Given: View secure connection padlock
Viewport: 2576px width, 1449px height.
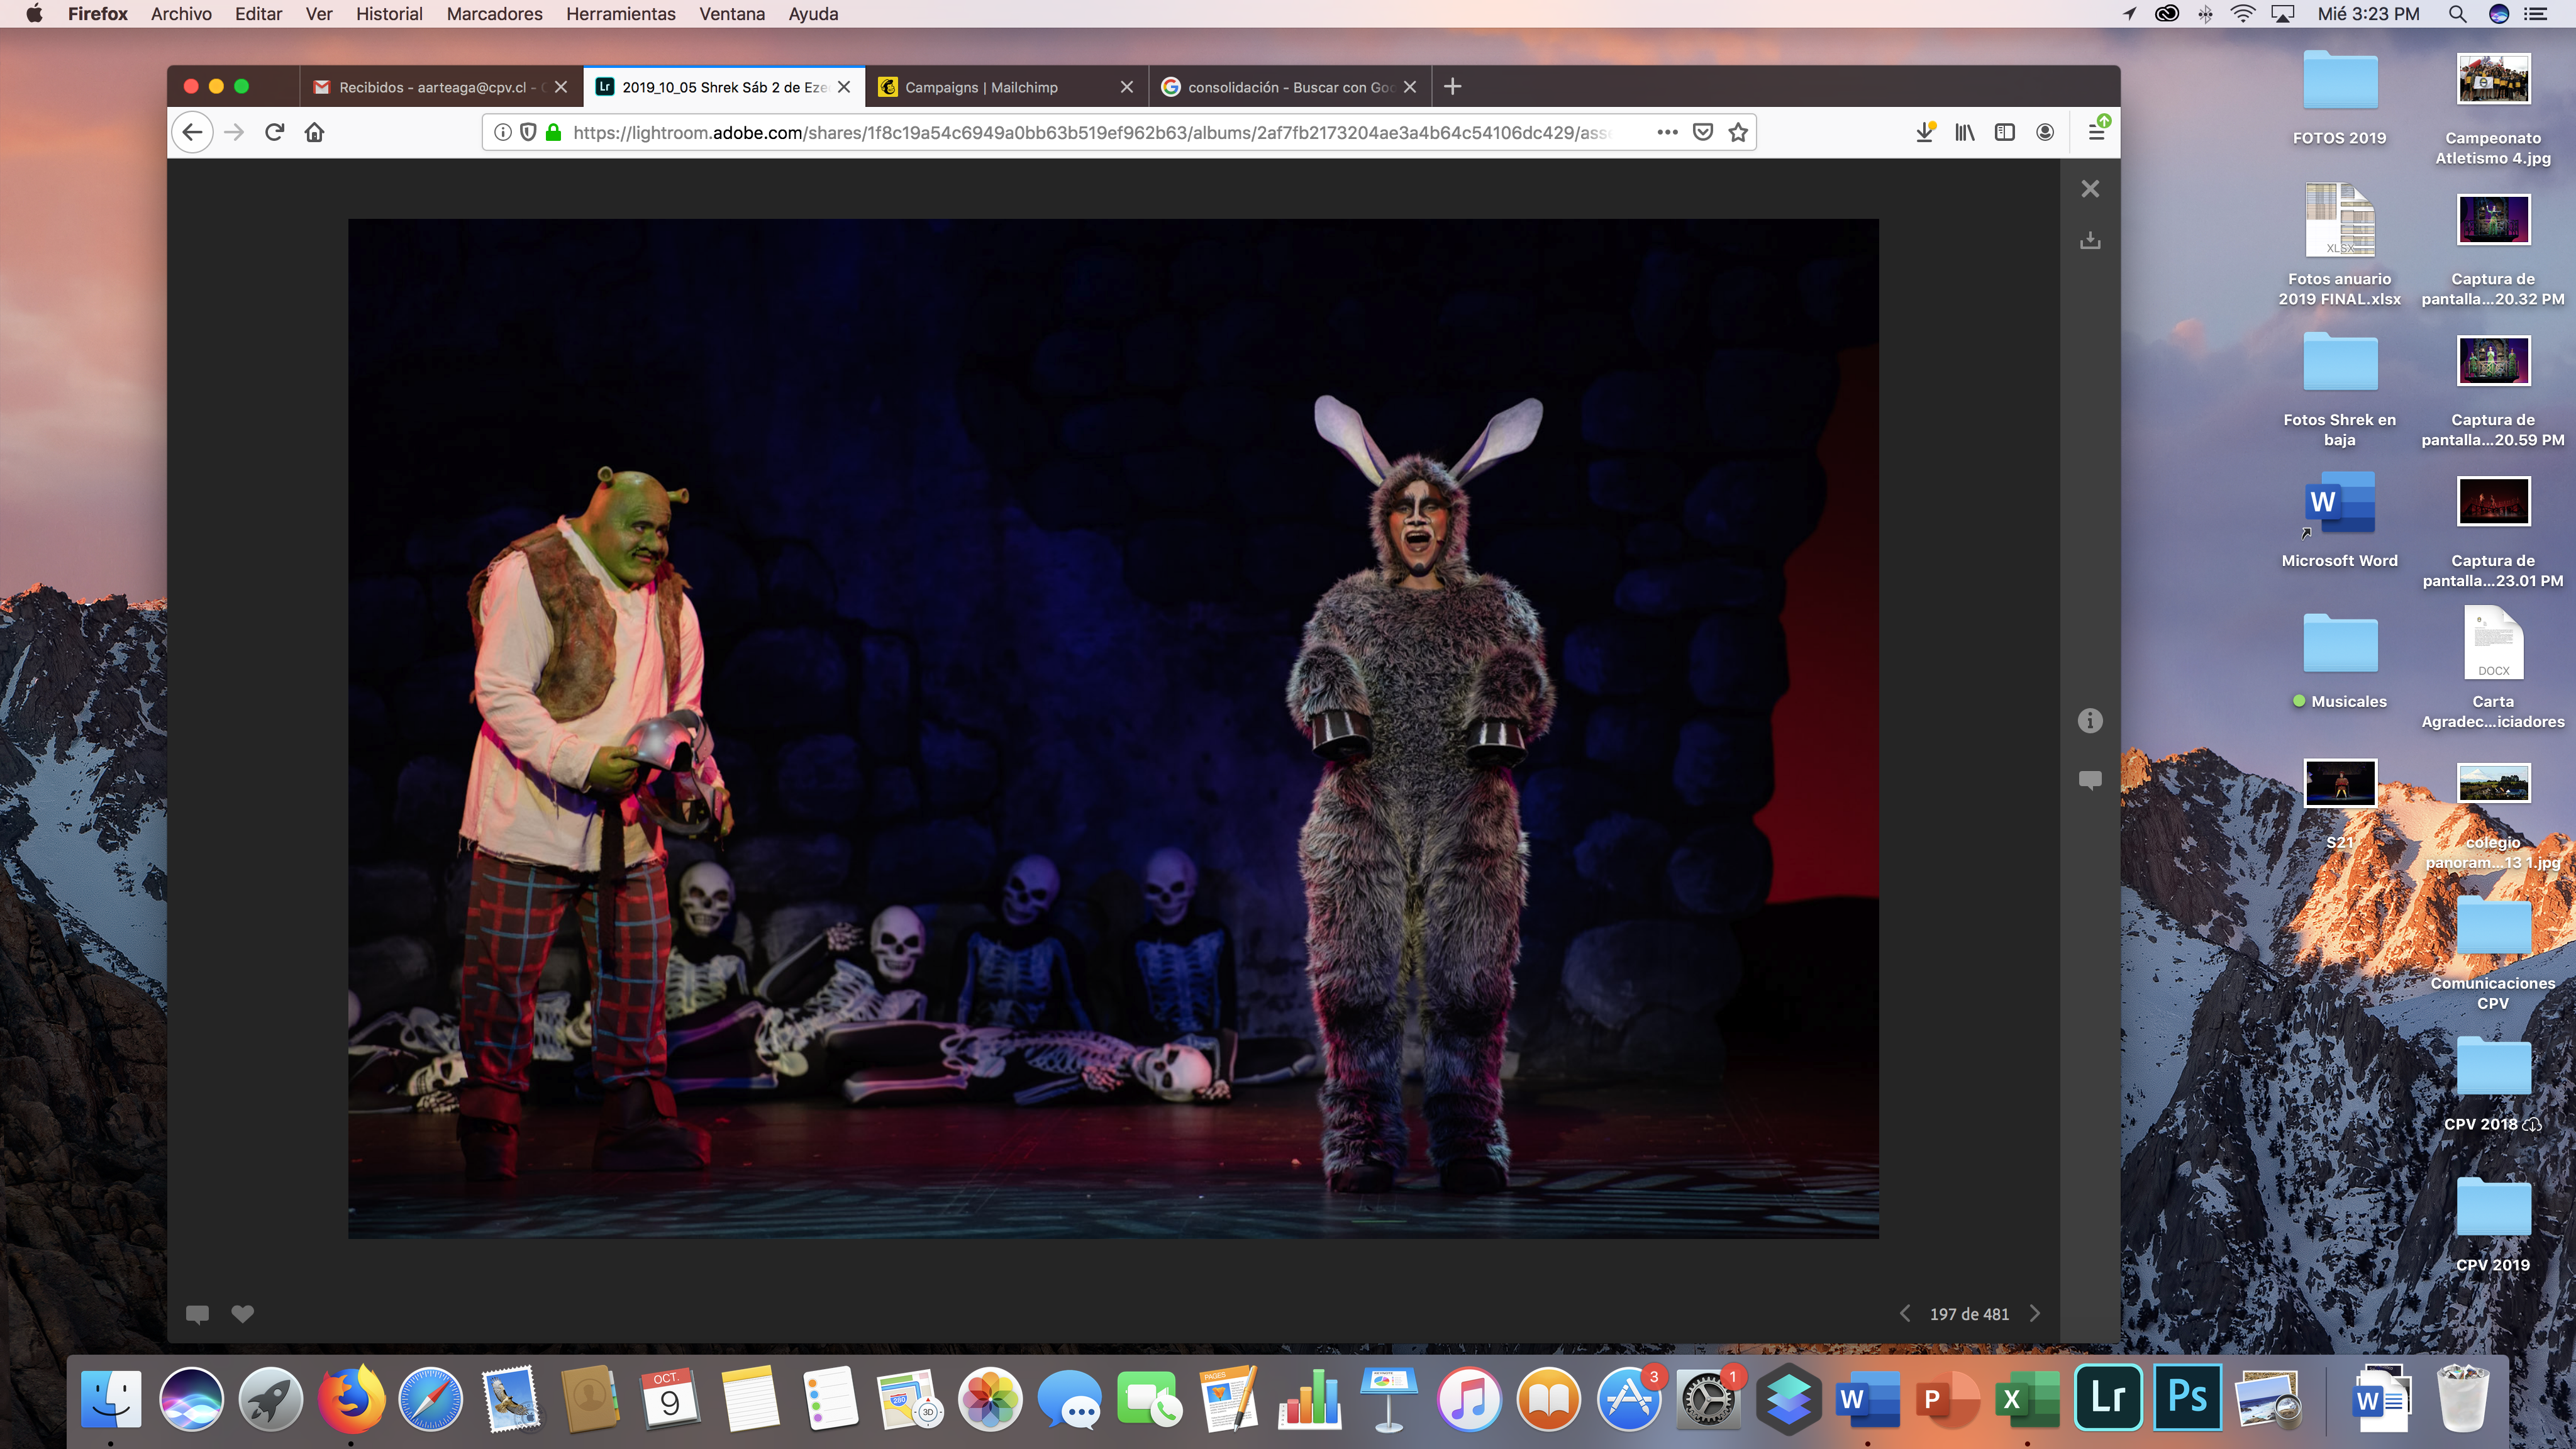Looking at the screenshot, I should coord(553,132).
